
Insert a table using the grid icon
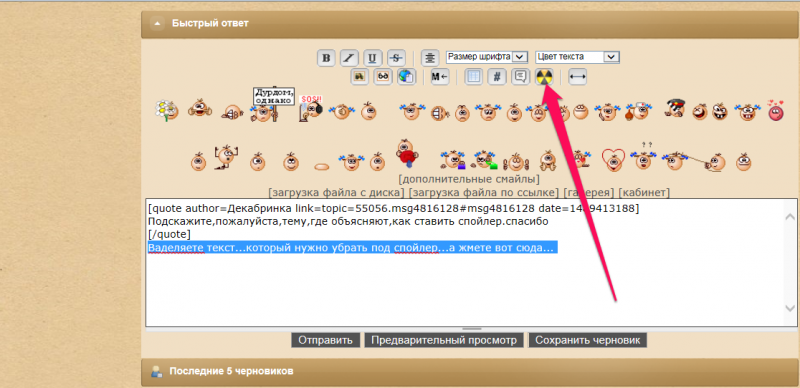(x=474, y=77)
